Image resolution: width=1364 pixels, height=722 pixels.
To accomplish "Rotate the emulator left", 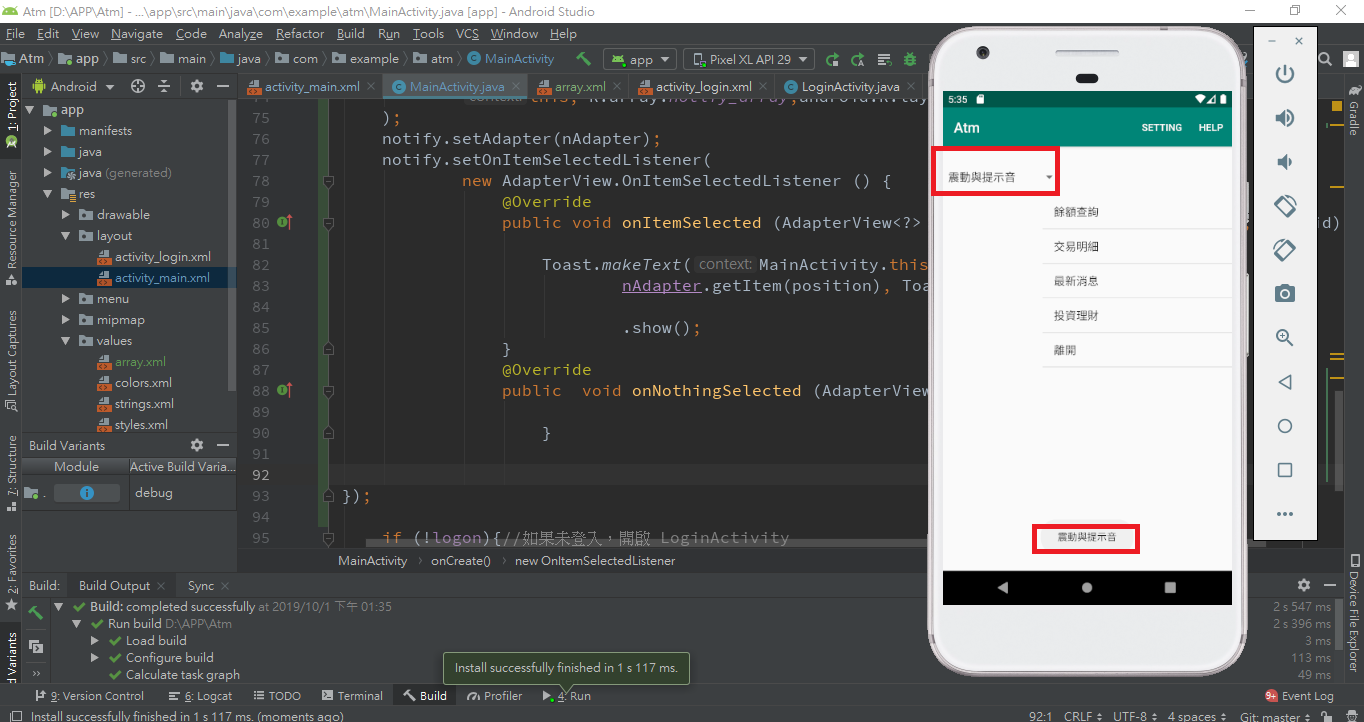I will (x=1285, y=206).
